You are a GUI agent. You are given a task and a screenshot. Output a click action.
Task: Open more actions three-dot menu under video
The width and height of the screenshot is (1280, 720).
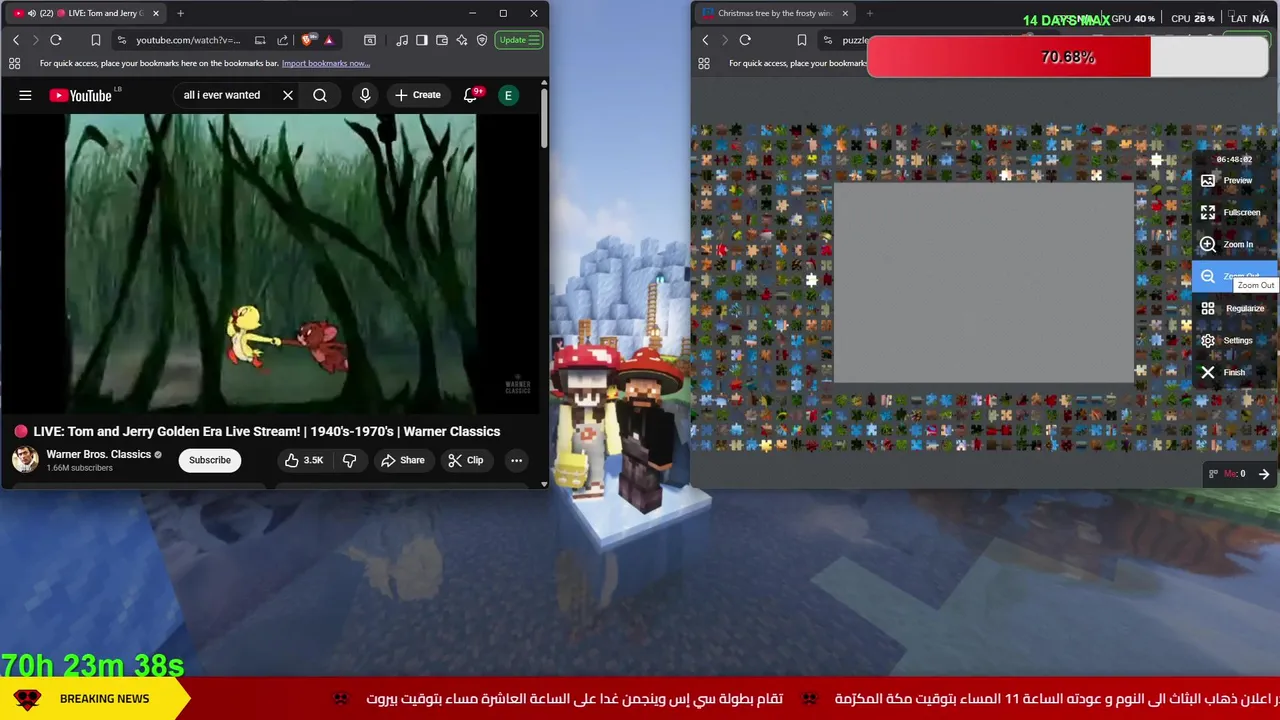point(516,460)
